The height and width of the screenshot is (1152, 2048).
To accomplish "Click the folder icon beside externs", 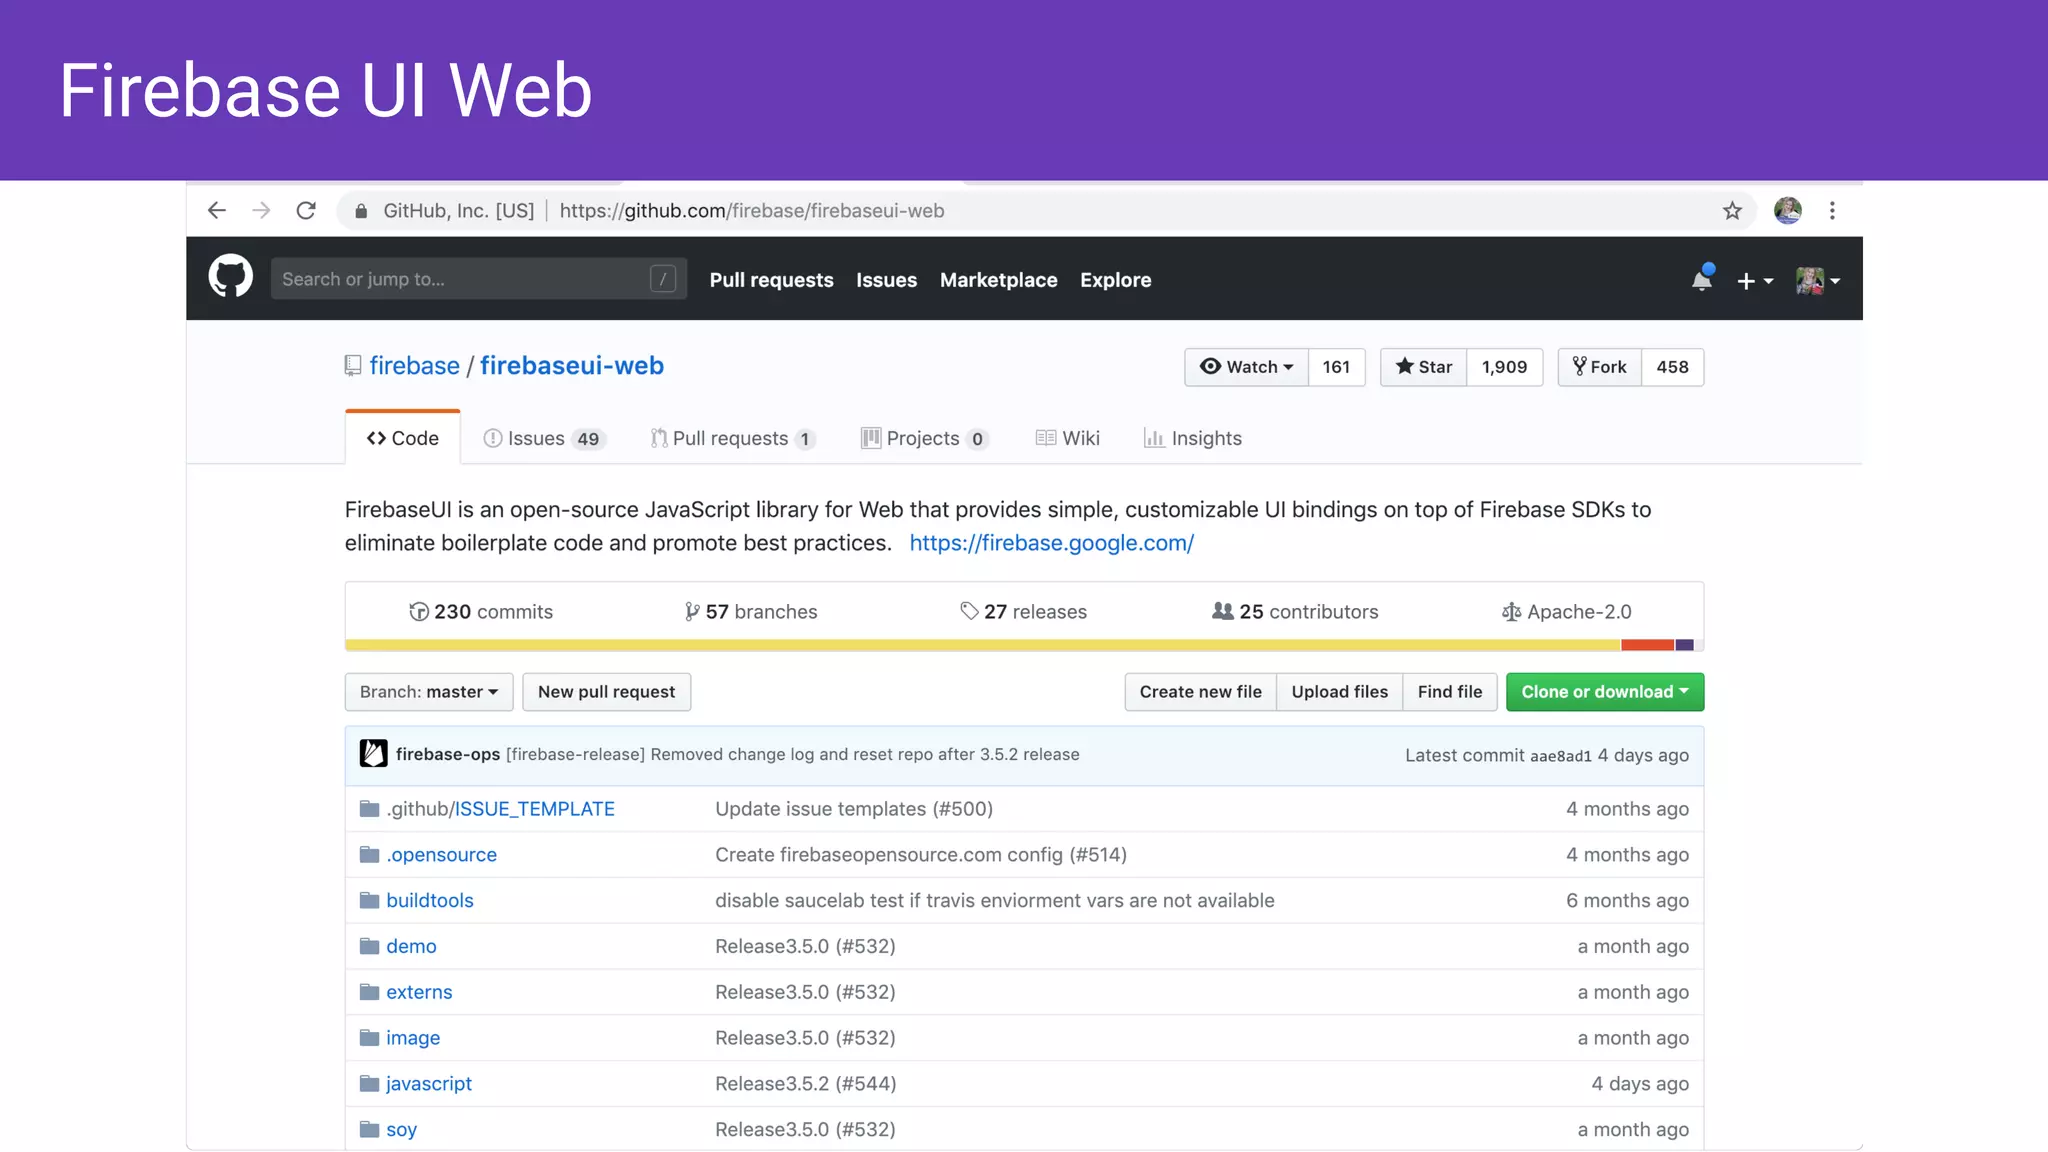I will click(x=369, y=992).
